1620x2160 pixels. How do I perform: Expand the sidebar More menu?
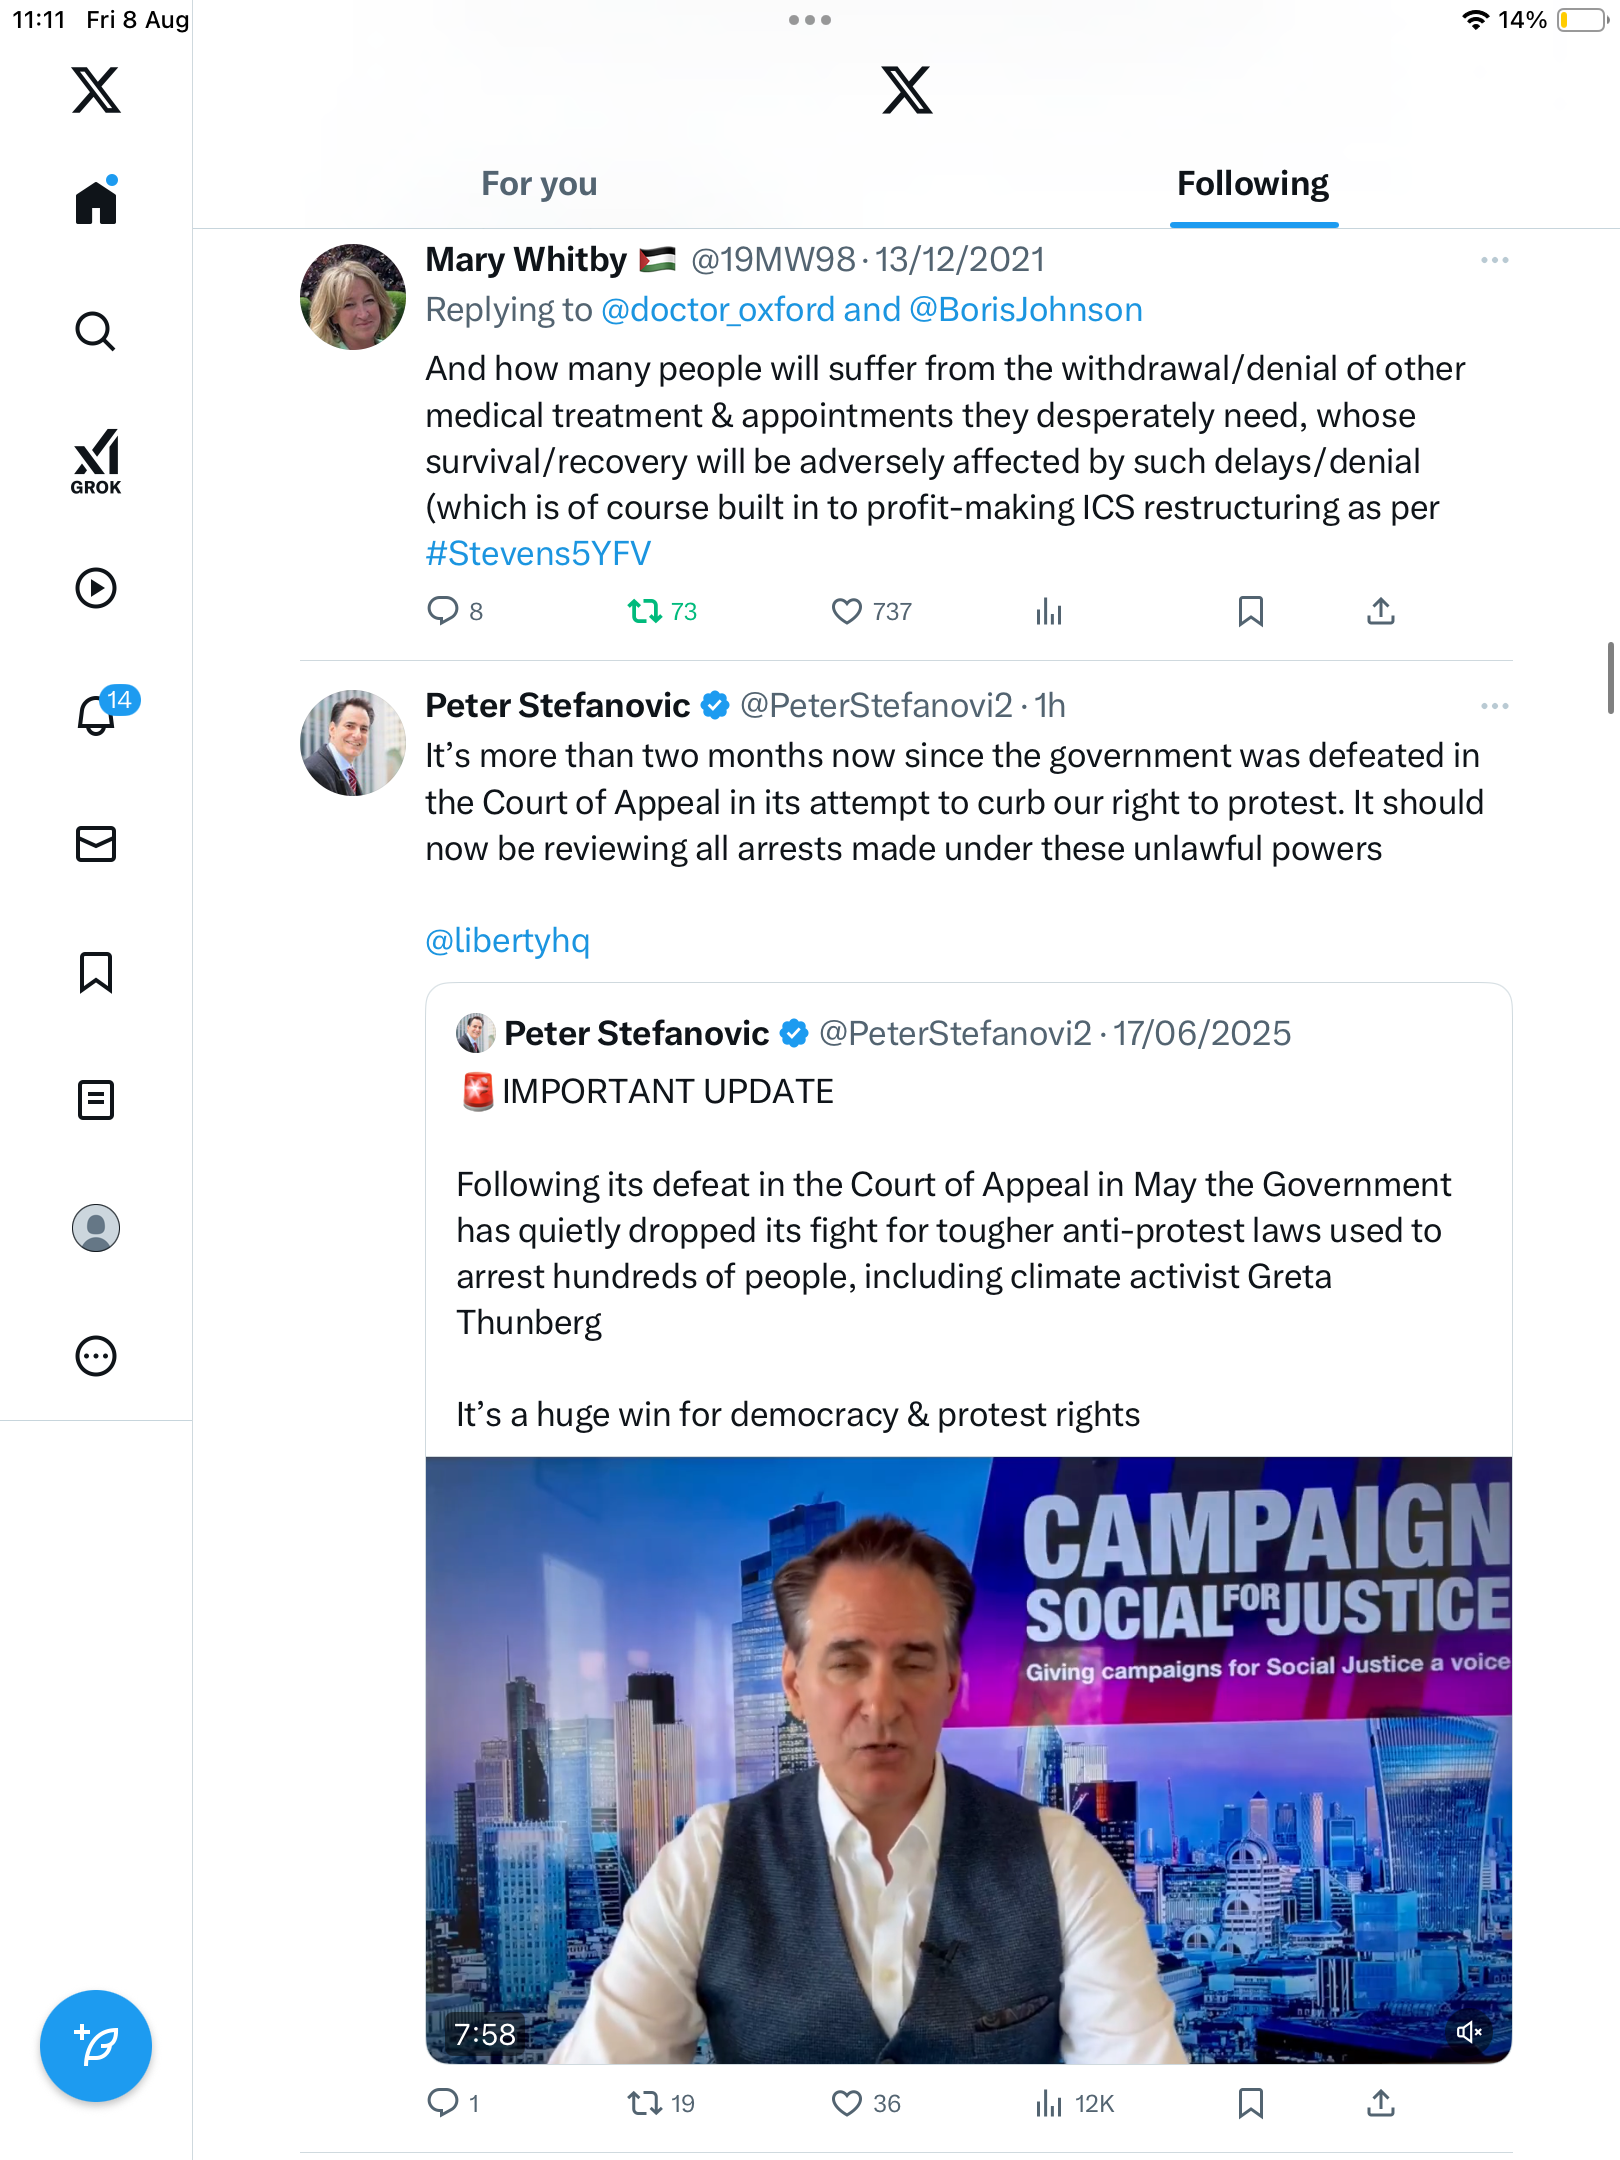click(x=96, y=1356)
